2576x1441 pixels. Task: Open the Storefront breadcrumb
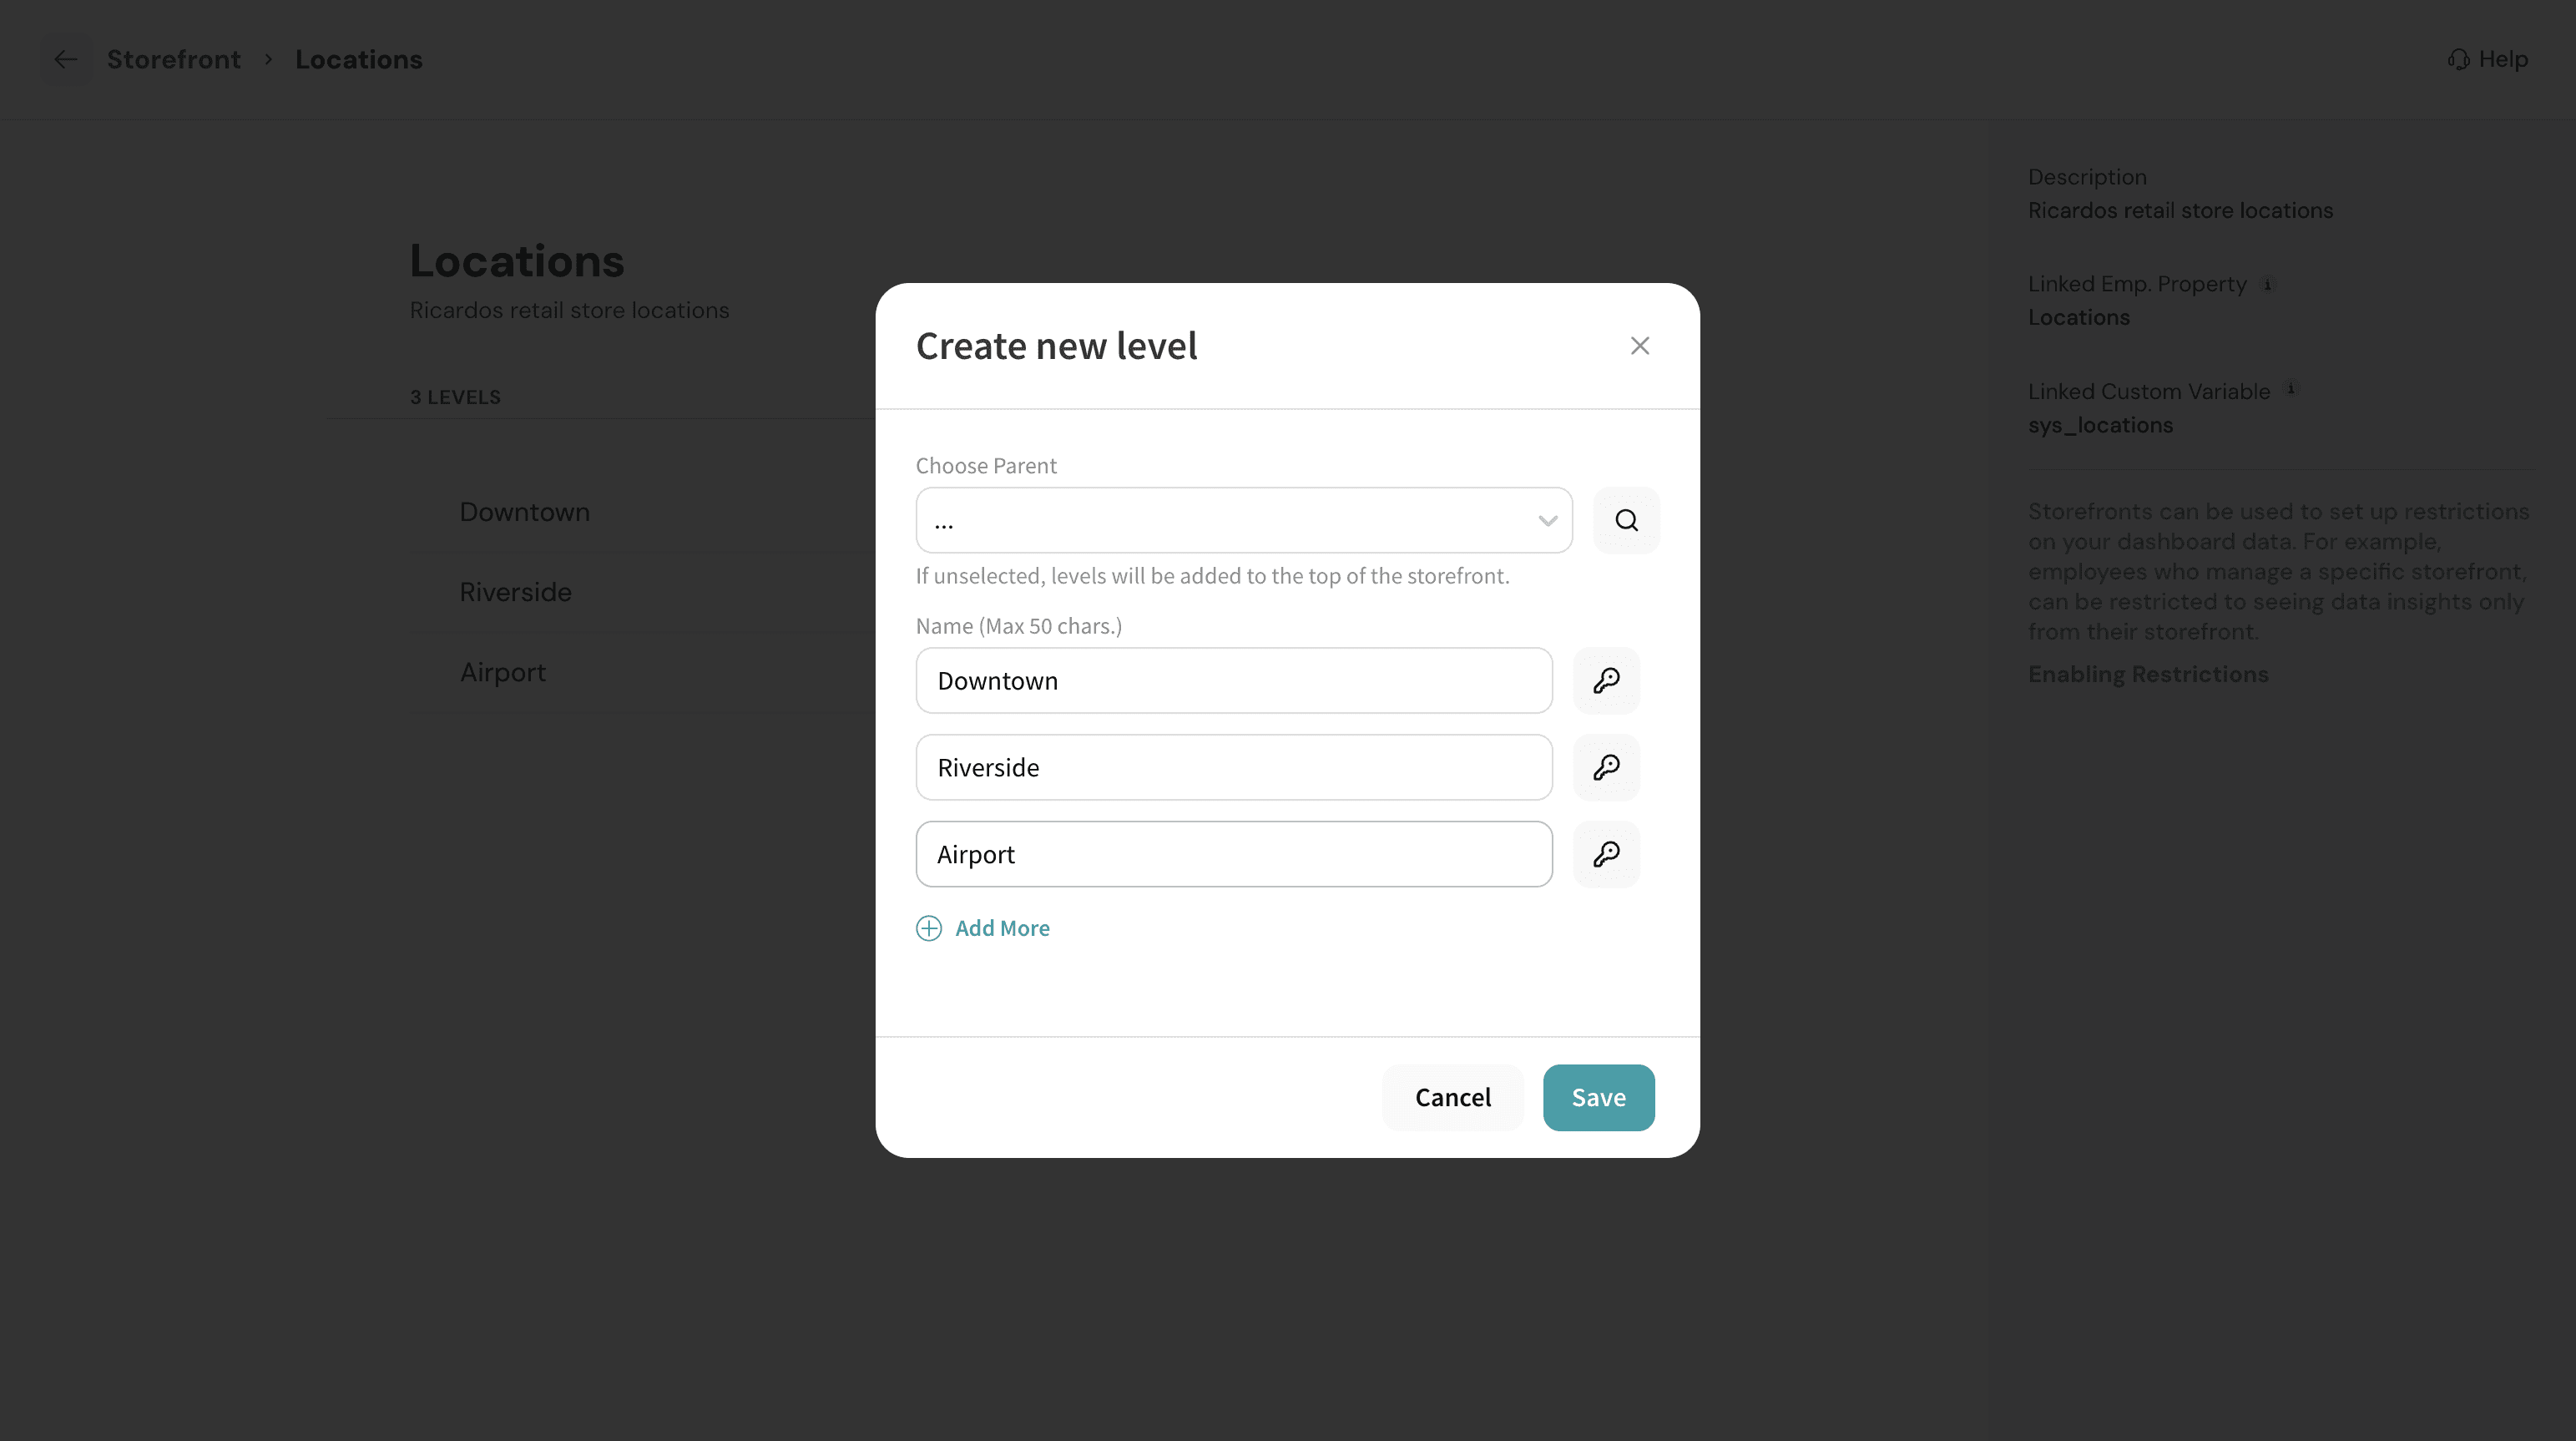click(x=174, y=60)
